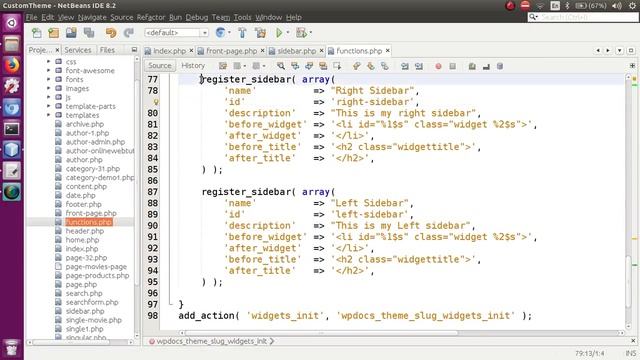Screen dimensions: 640x360
Task: Select header.php in project tree
Action: (x=85, y=231)
